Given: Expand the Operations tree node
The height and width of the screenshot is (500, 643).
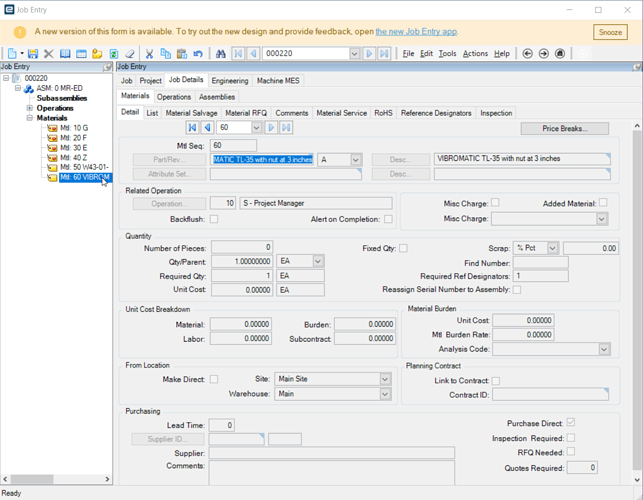Looking at the screenshot, I should [30, 108].
